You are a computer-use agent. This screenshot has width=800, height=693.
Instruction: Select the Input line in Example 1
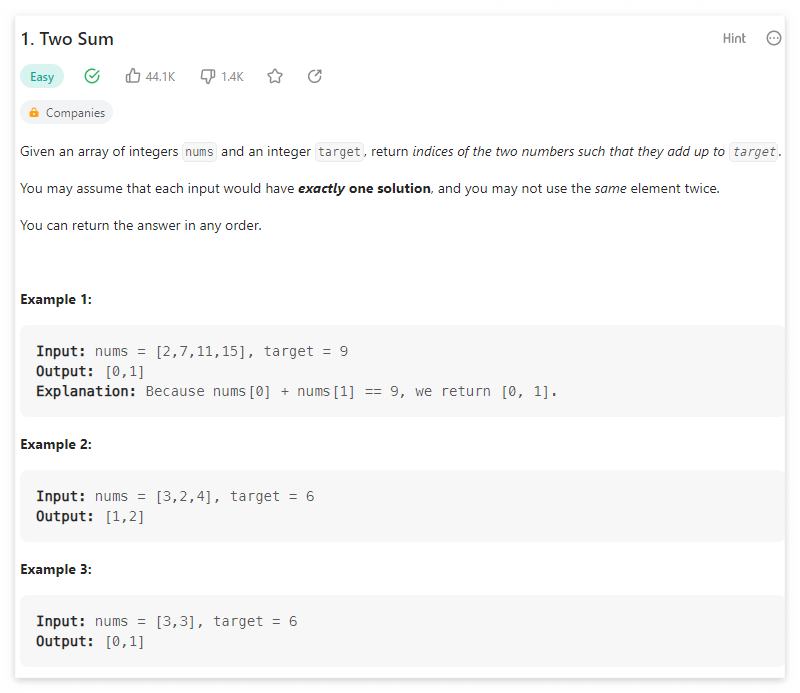pyautogui.click(x=190, y=350)
